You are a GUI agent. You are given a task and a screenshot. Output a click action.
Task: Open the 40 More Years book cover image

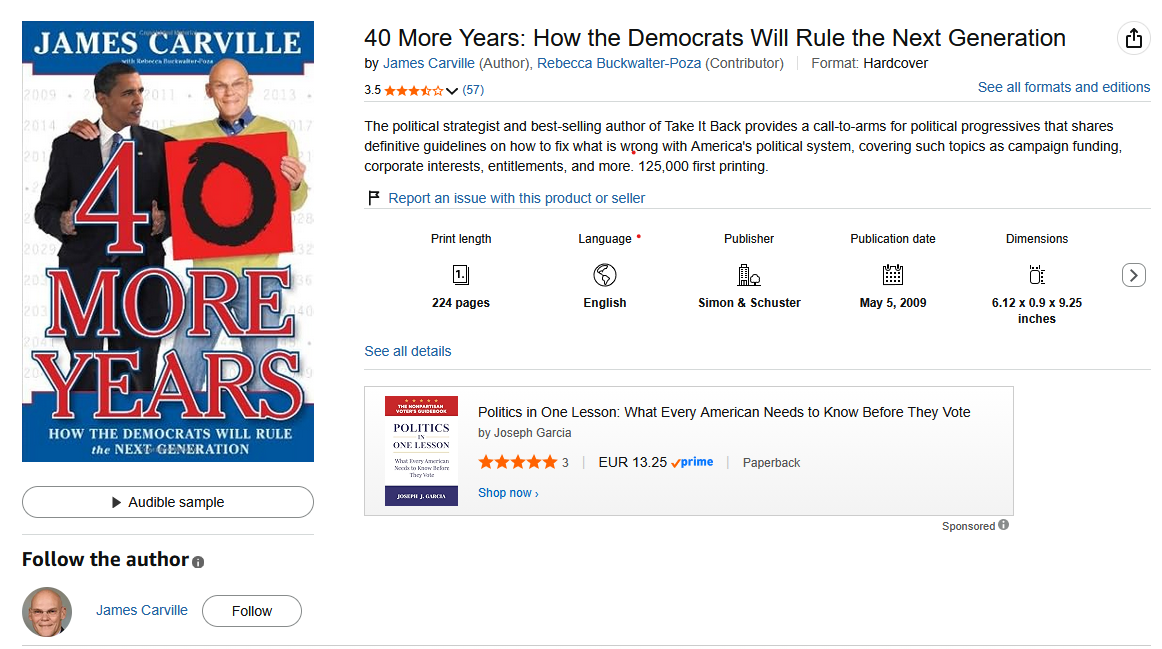pyautogui.click(x=167, y=242)
